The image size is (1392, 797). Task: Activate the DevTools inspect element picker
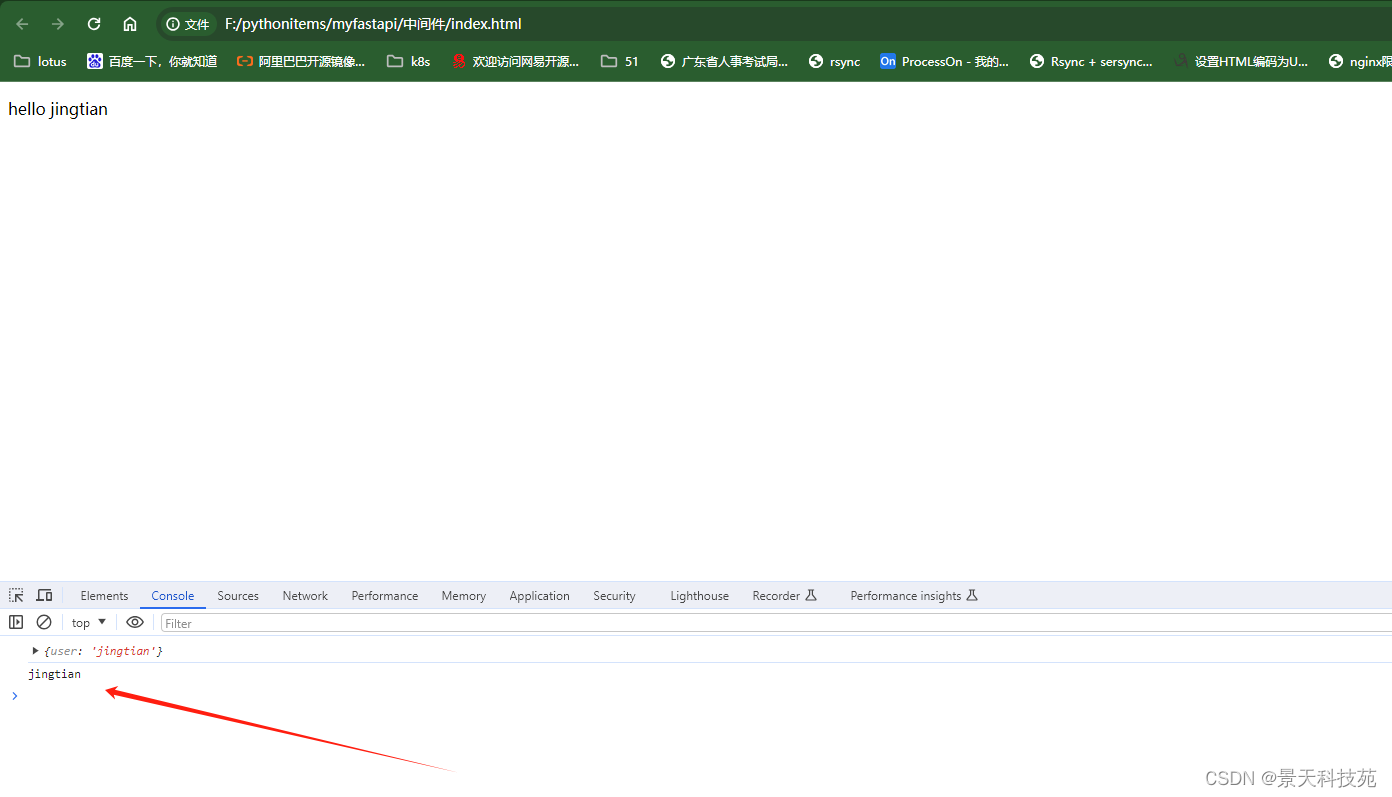click(x=16, y=595)
